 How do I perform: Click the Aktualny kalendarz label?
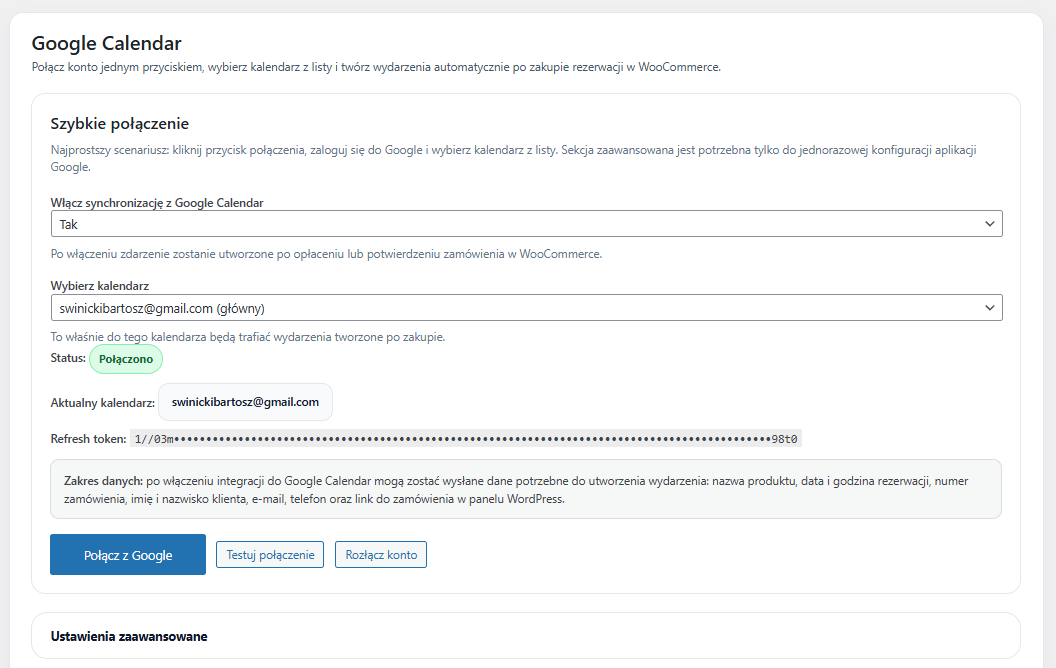pyautogui.click(x=103, y=403)
